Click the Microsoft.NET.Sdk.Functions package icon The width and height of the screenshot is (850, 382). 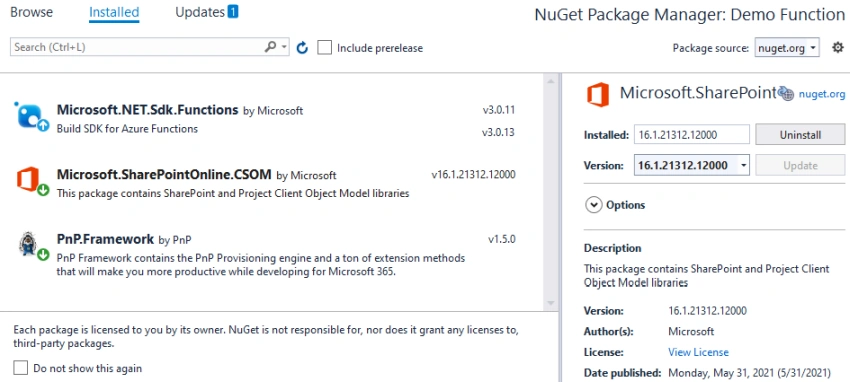(30, 116)
